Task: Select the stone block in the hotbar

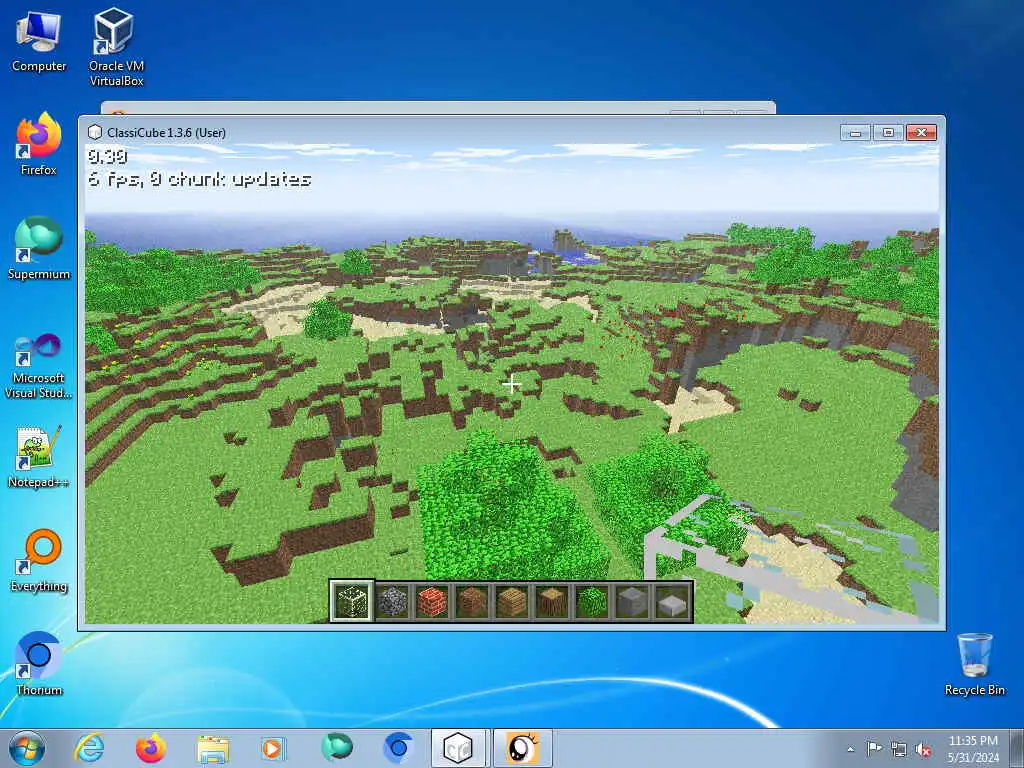Action: point(632,601)
